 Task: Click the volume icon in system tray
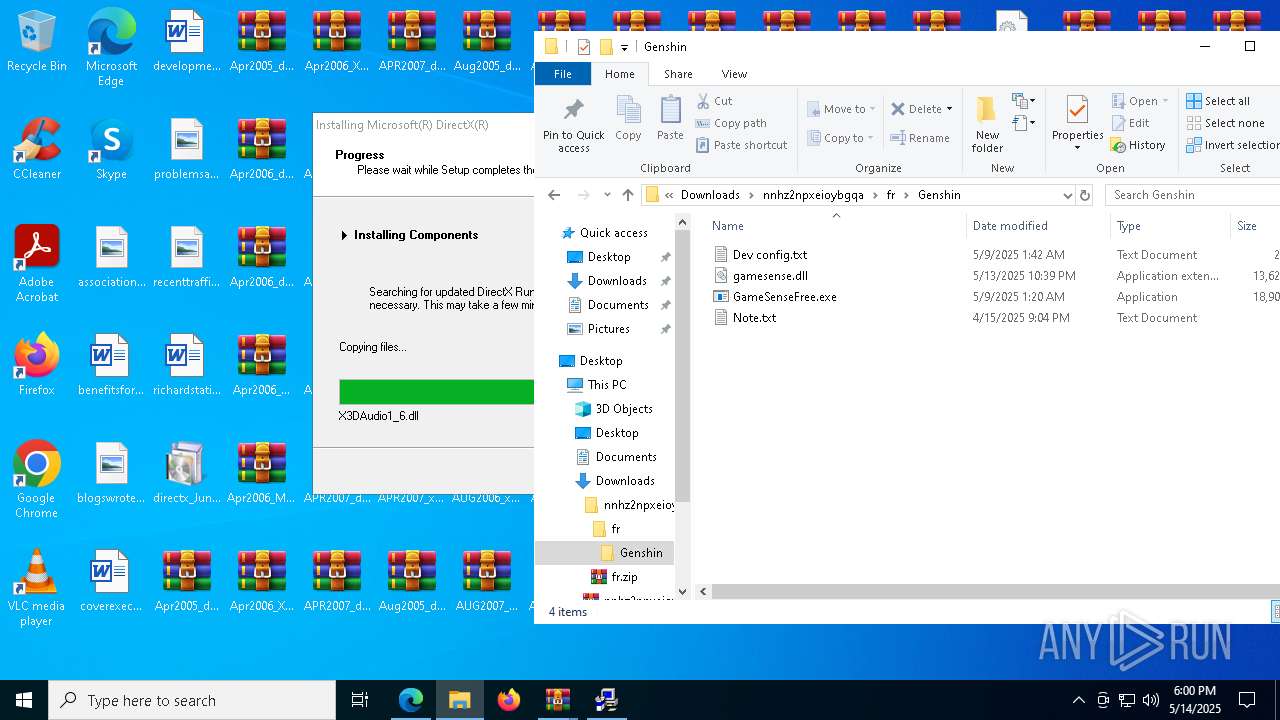pos(1151,700)
